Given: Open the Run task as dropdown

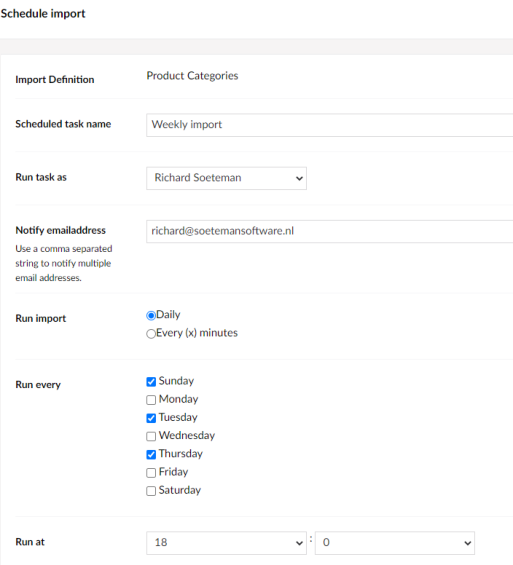Looking at the screenshot, I should [x=226, y=178].
